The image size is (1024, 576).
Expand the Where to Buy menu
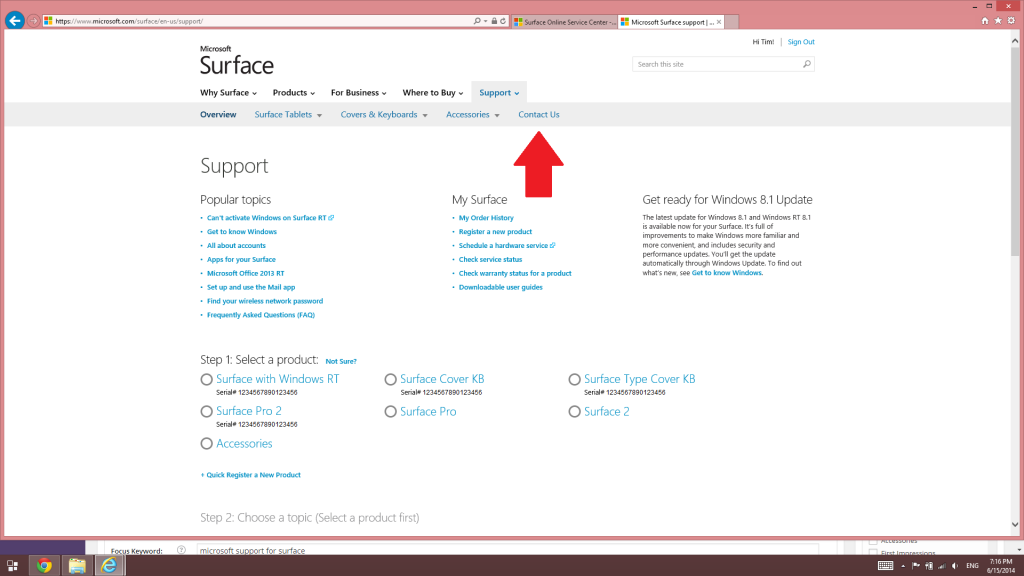[x=433, y=93]
